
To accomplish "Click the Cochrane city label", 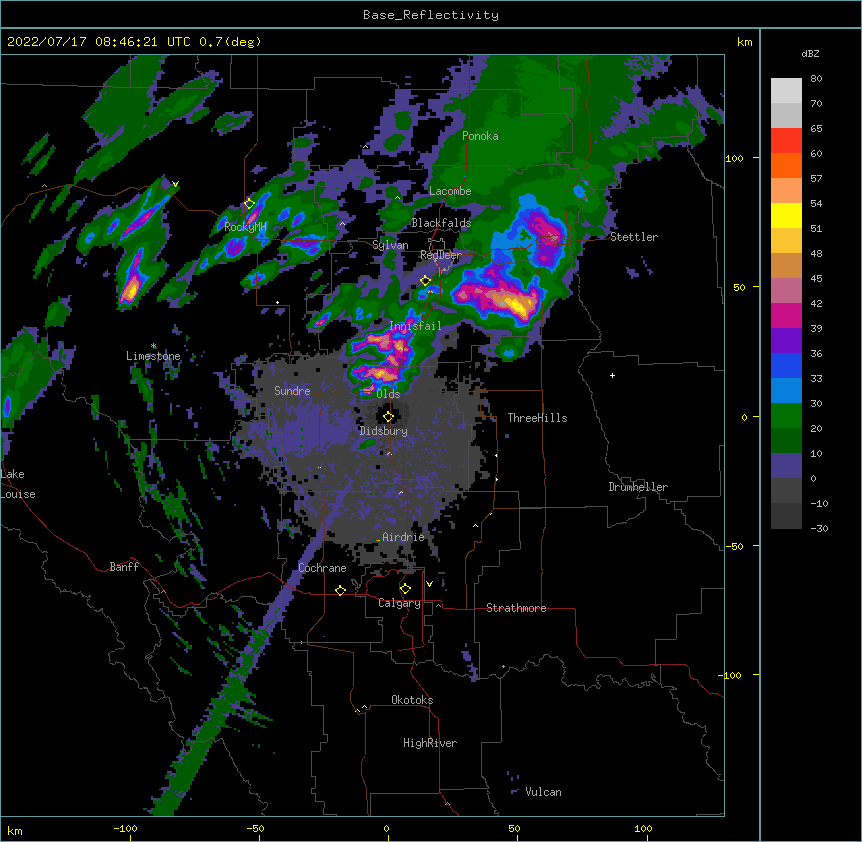I will (322, 568).
